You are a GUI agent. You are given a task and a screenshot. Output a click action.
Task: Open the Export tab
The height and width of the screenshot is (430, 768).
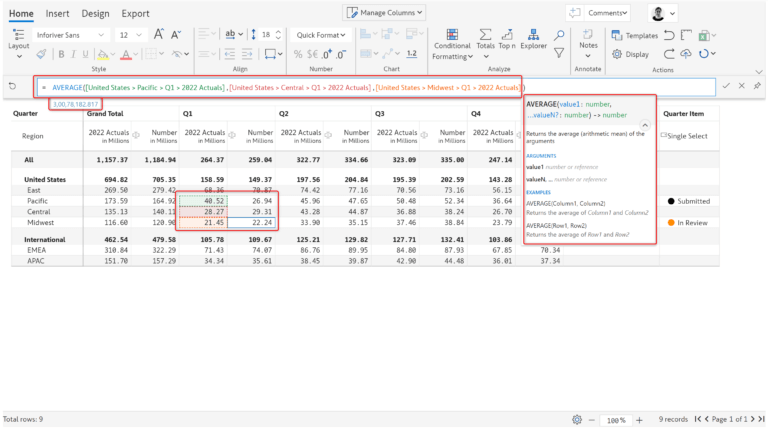pos(135,14)
